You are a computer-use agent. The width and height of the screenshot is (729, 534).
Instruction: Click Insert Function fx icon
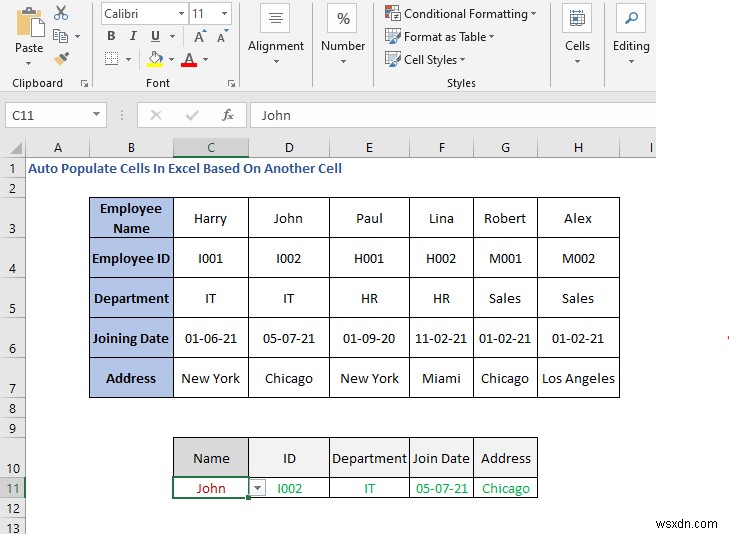pos(228,115)
